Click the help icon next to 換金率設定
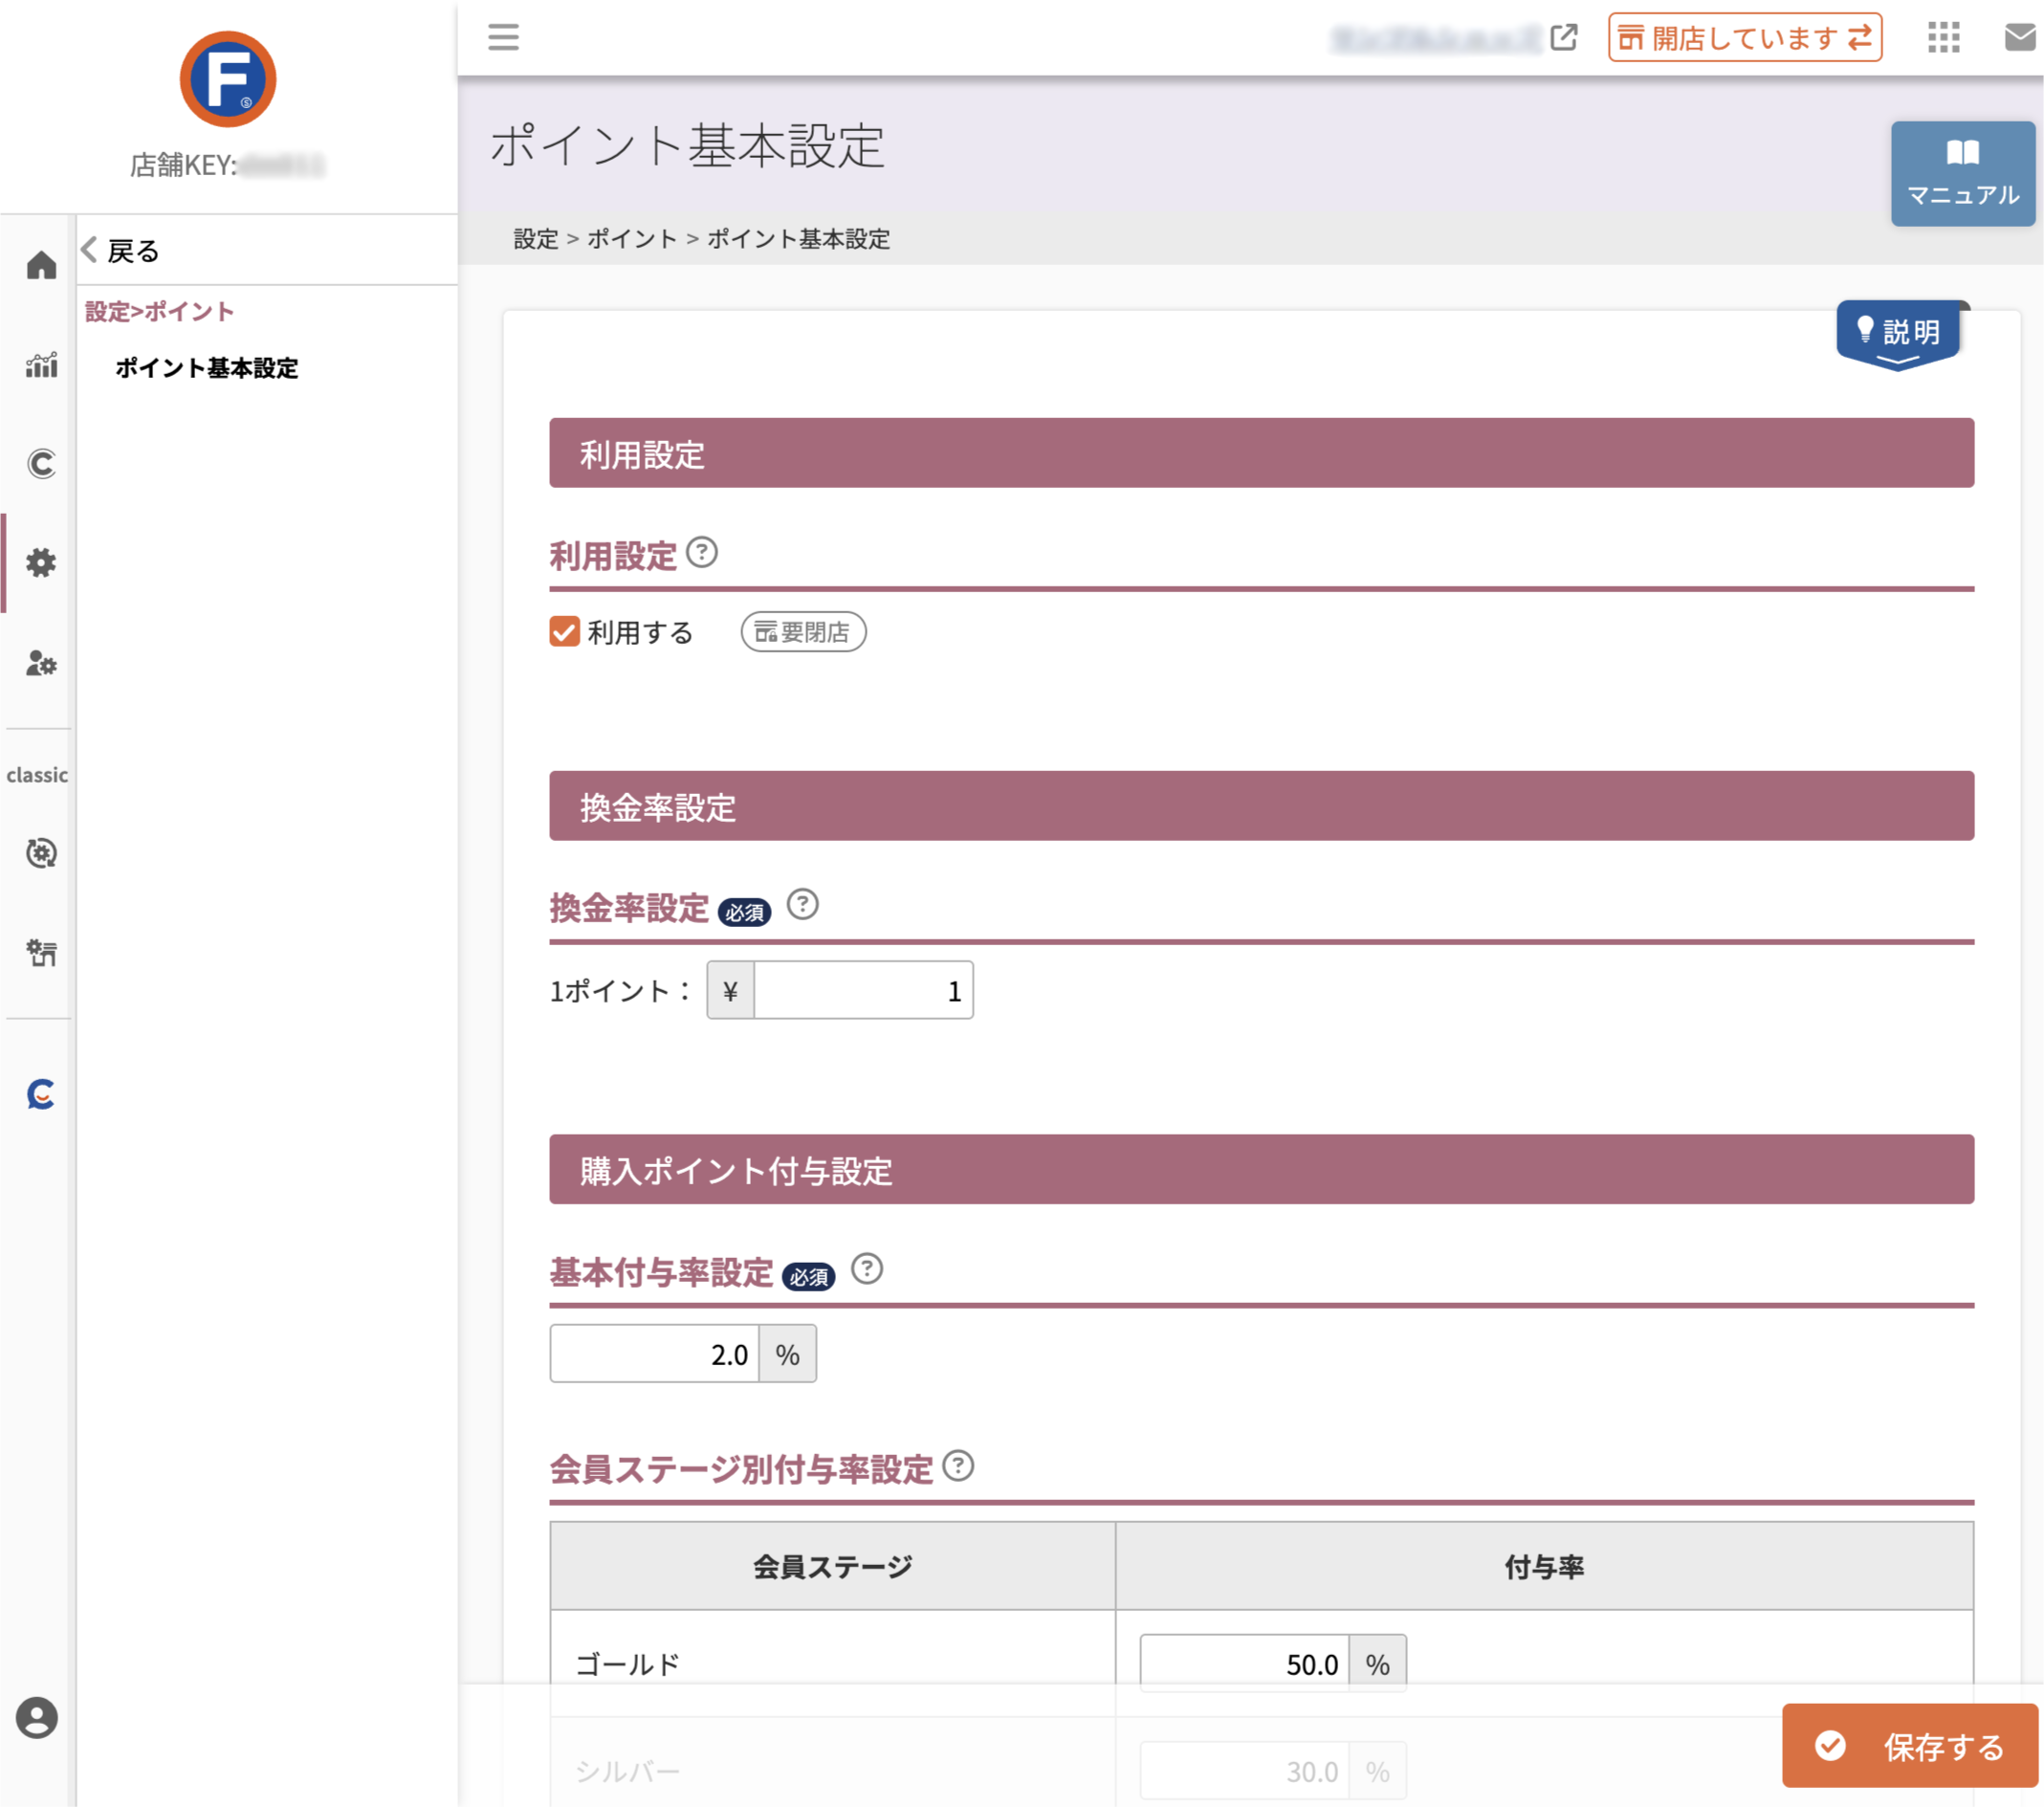The height and width of the screenshot is (1807, 2044). 802,905
